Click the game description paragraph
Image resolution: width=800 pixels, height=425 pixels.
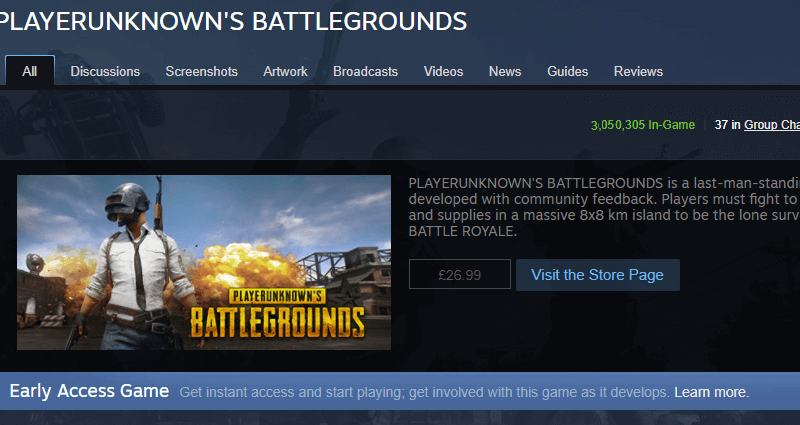(604, 207)
